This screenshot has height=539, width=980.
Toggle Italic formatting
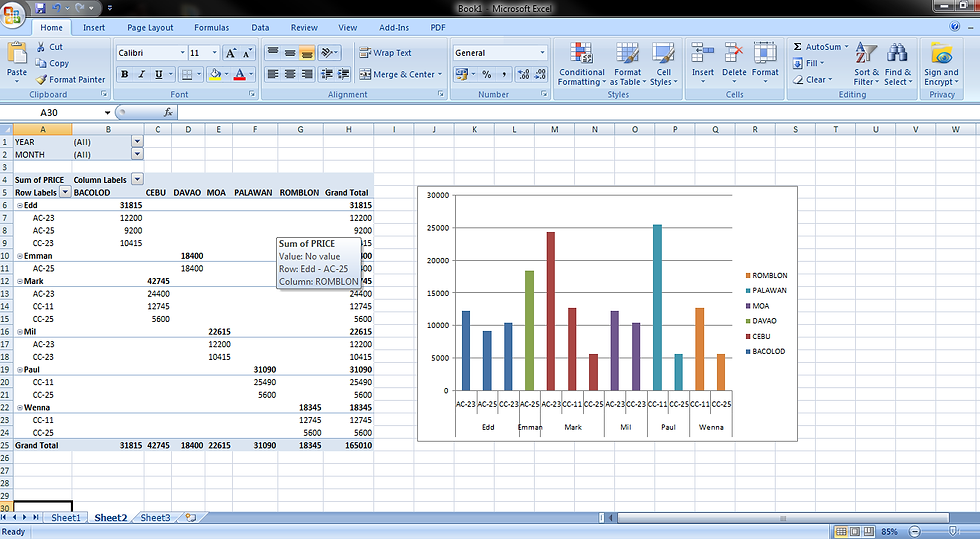142,74
